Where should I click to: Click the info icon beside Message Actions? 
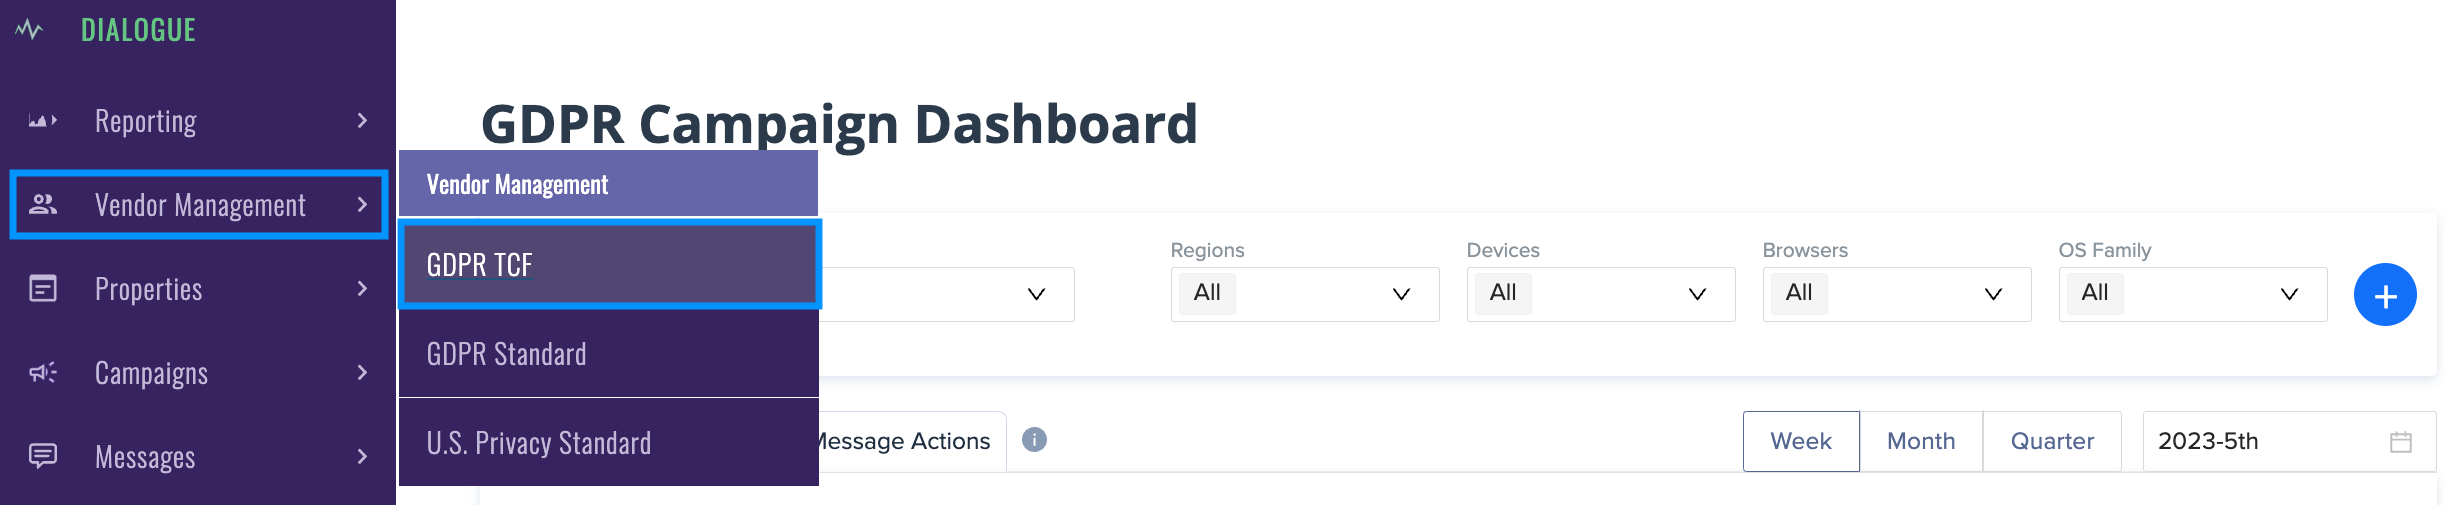(1034, 440)
